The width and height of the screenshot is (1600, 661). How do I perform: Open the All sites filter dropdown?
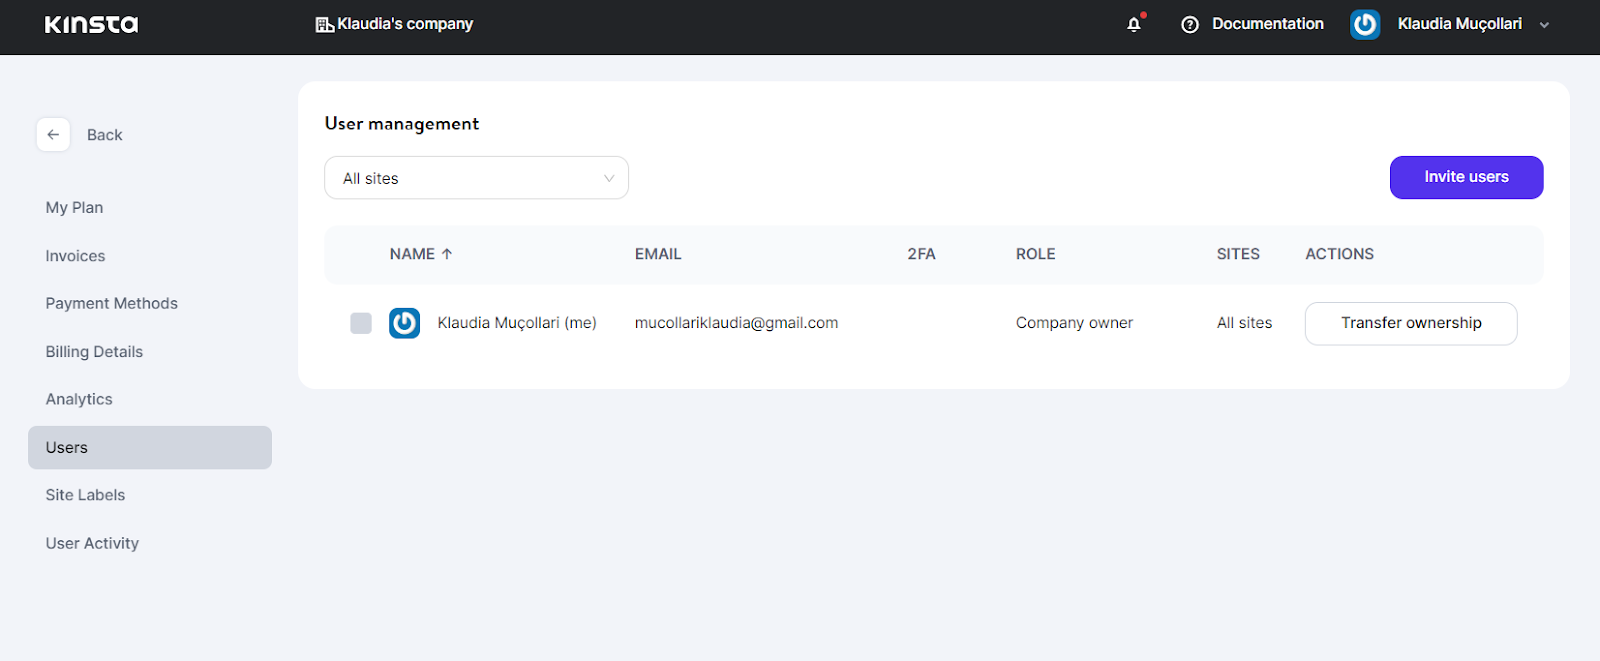(x=476, y=178)
